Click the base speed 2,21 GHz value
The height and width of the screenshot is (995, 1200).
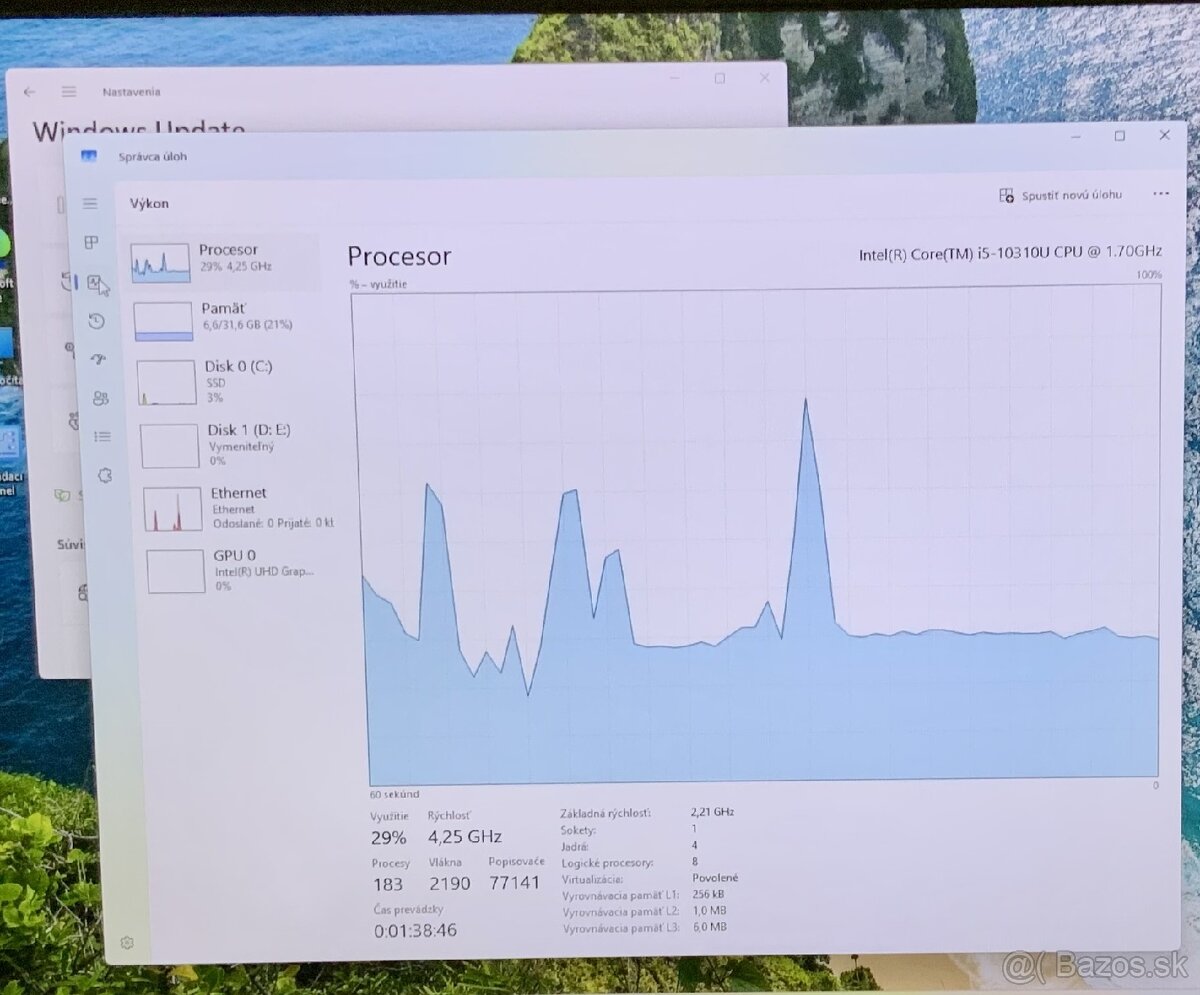tap(712, 812)
